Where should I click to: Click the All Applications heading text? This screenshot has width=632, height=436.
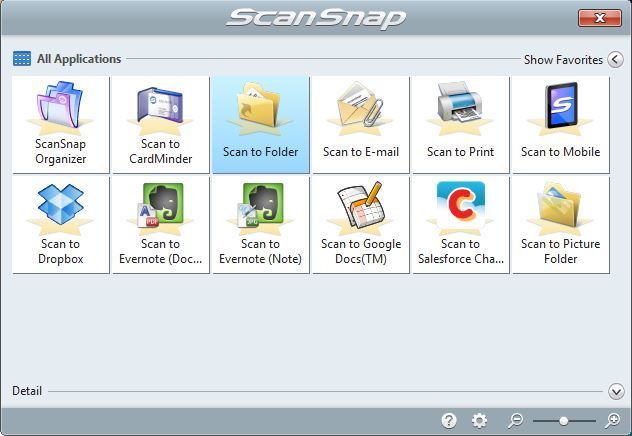point(79,59)
